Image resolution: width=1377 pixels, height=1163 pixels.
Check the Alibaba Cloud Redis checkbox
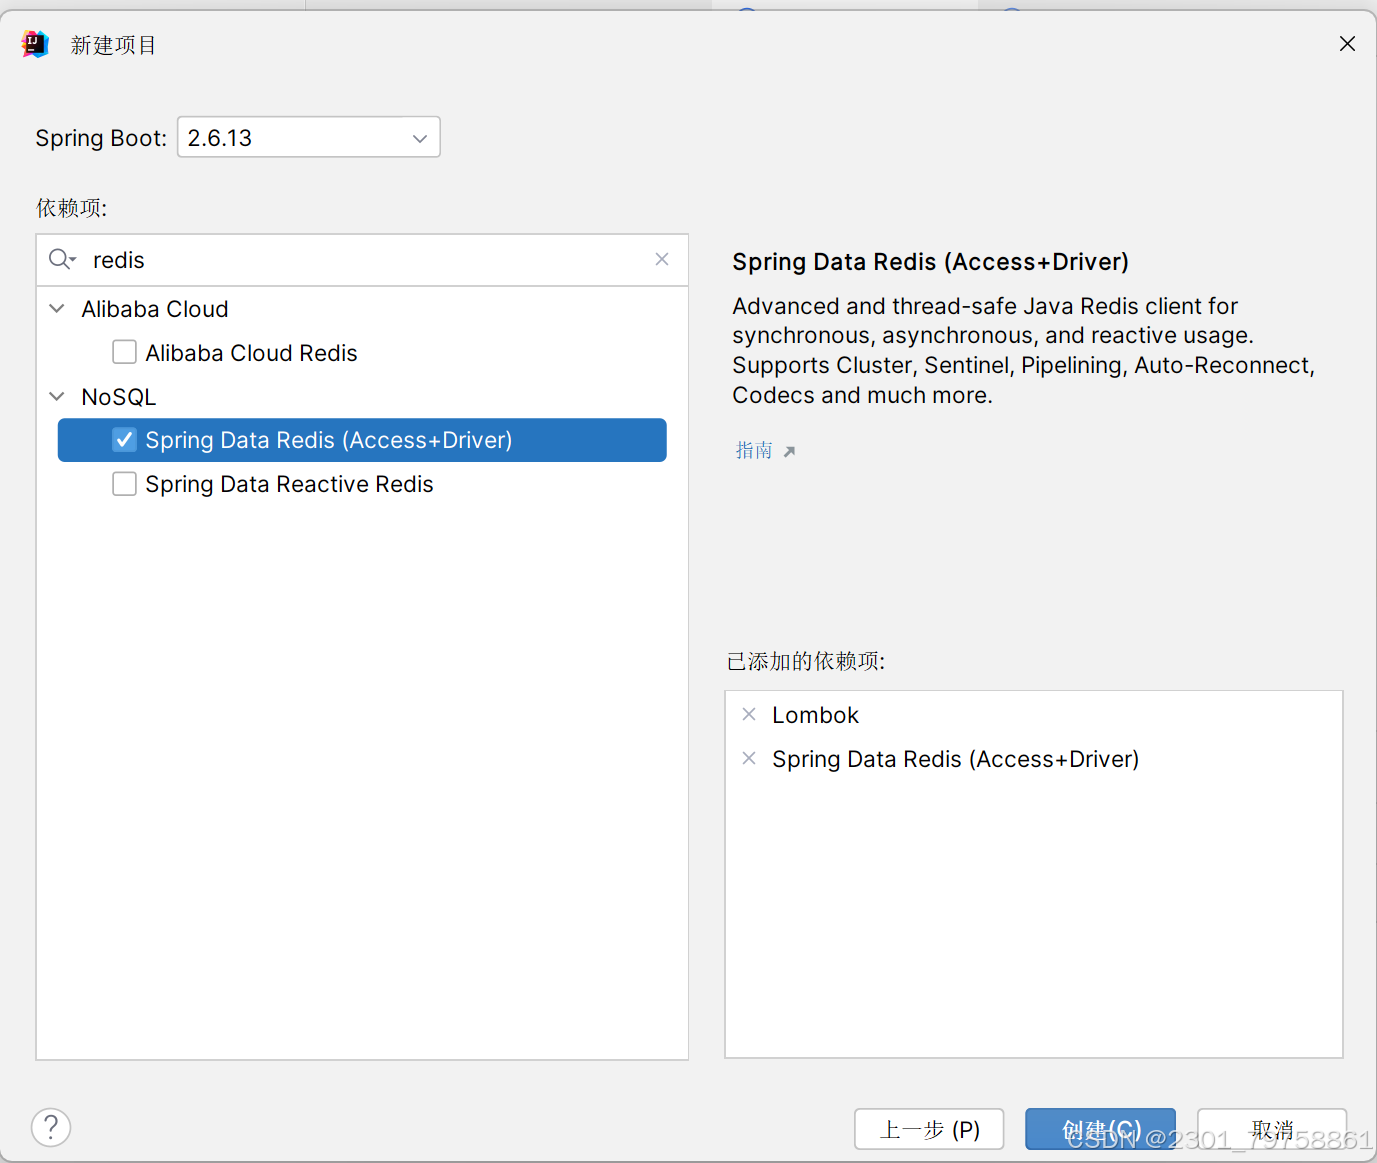(x=124, y=352)
